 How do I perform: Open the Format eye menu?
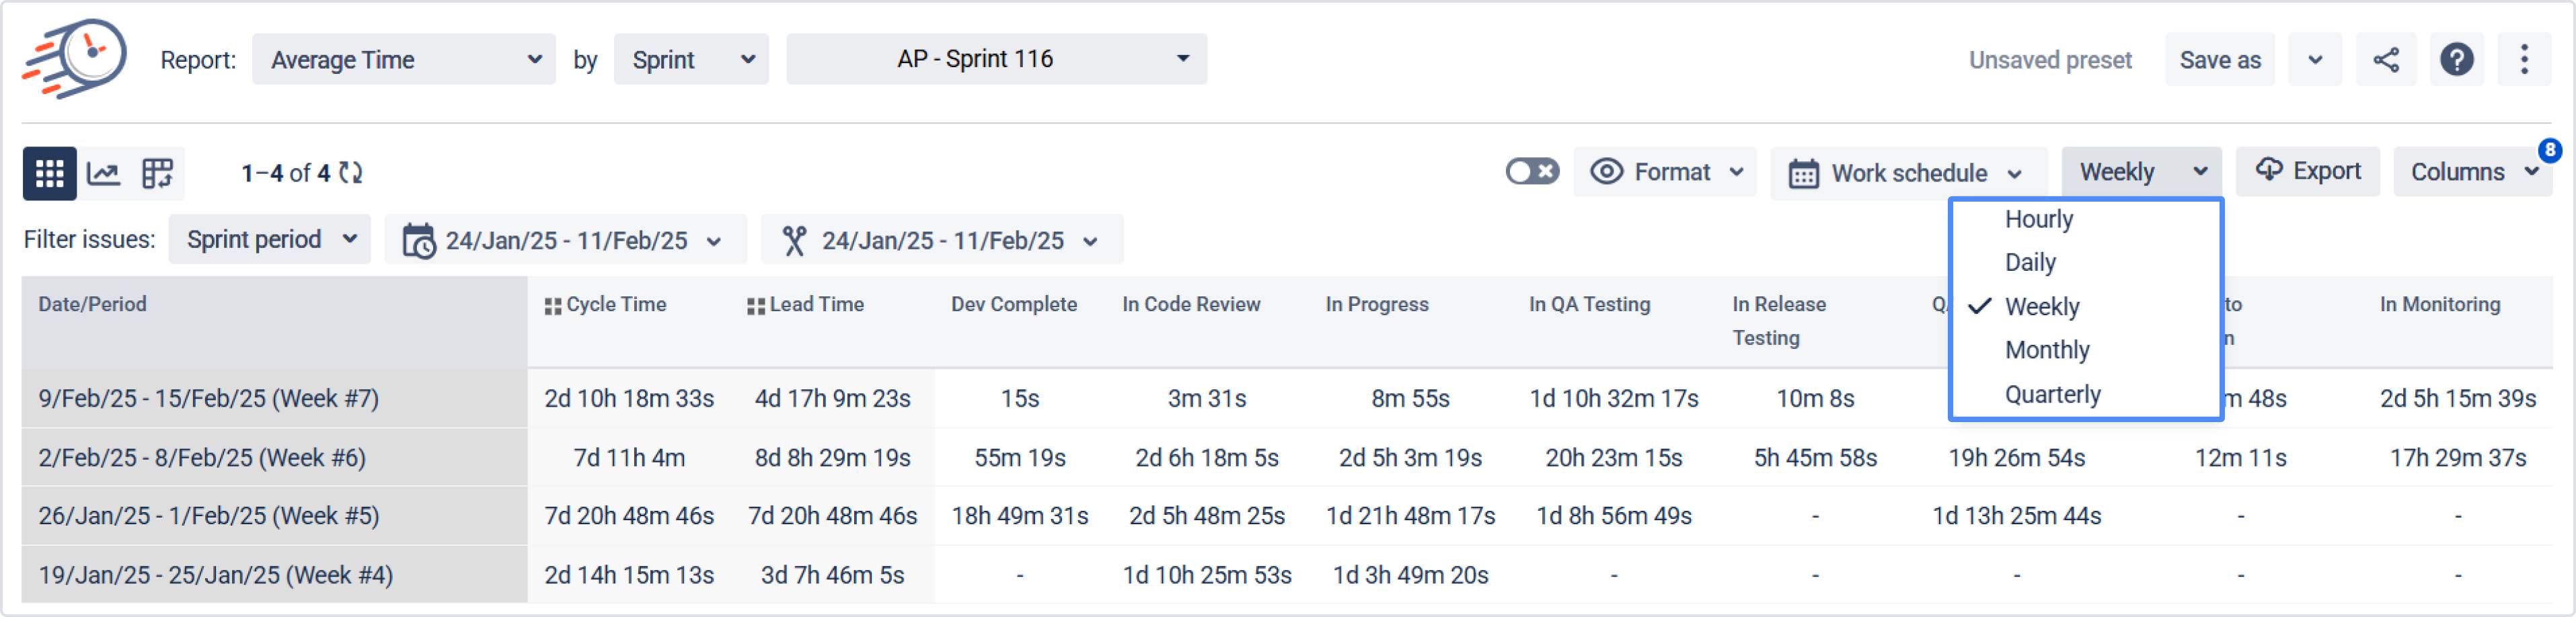point(1665,172)
